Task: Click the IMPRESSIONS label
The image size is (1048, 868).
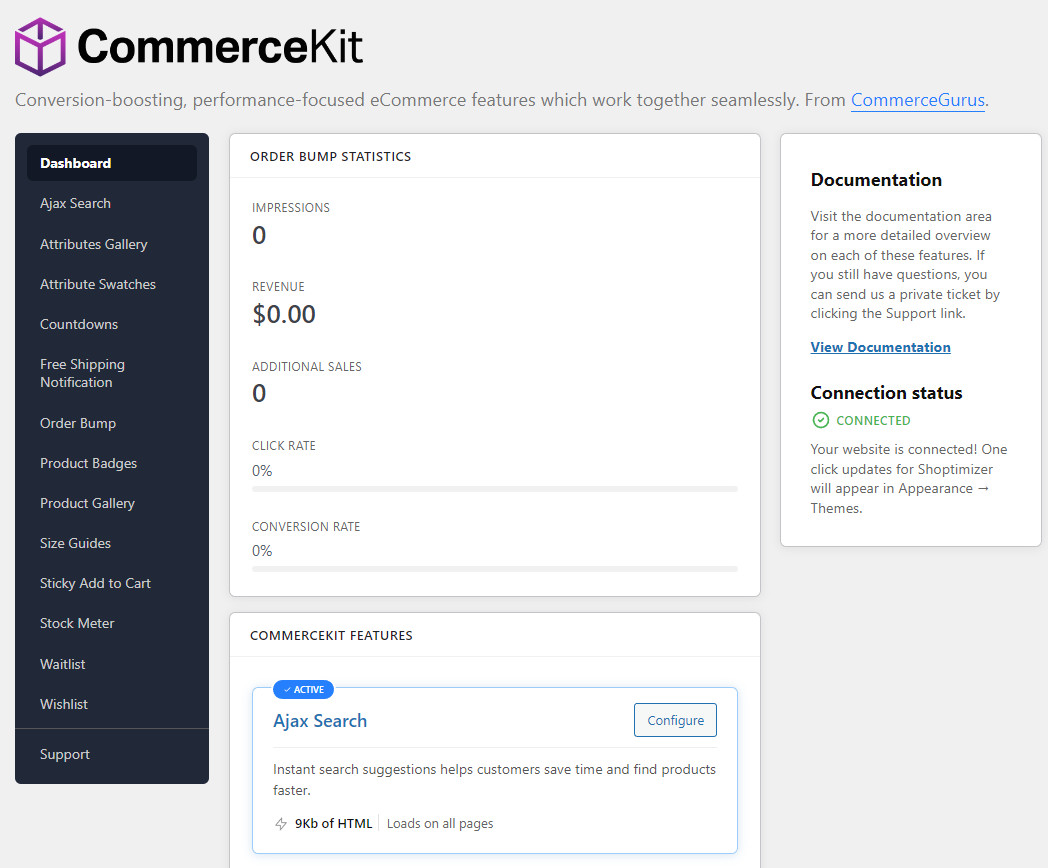Action: pos(291,208)
